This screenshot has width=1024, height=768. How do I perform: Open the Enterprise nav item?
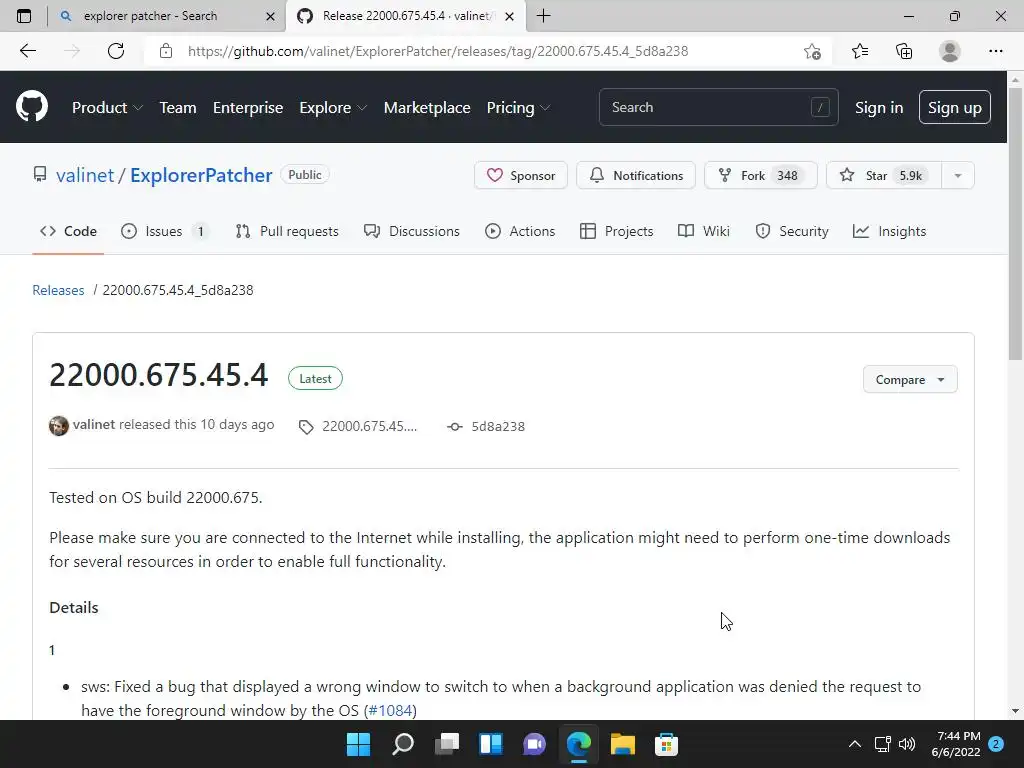click(248, 107)
